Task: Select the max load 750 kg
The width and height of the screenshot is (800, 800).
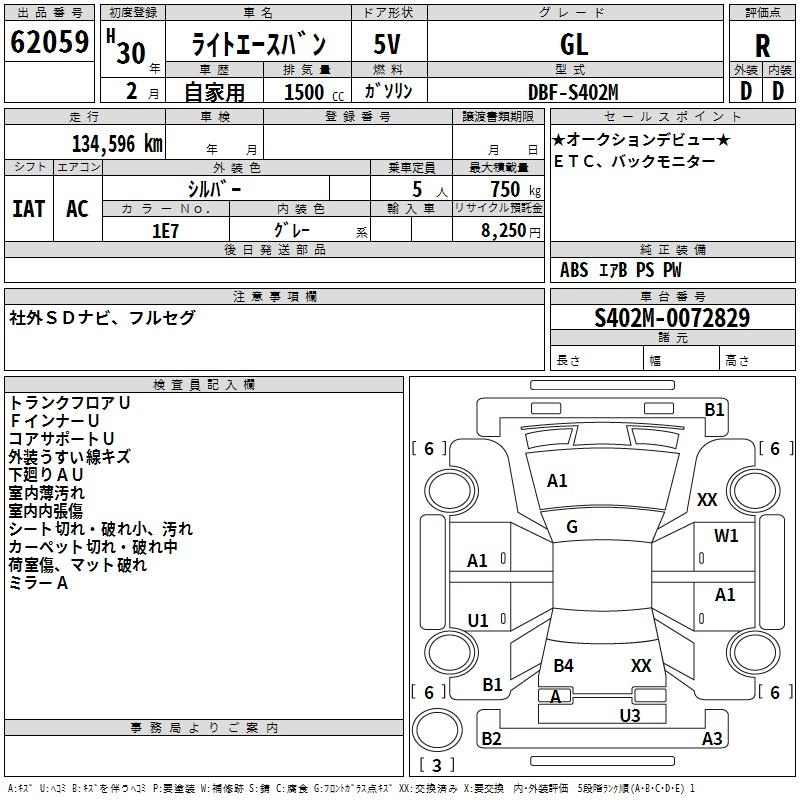Action: [515, 189]
